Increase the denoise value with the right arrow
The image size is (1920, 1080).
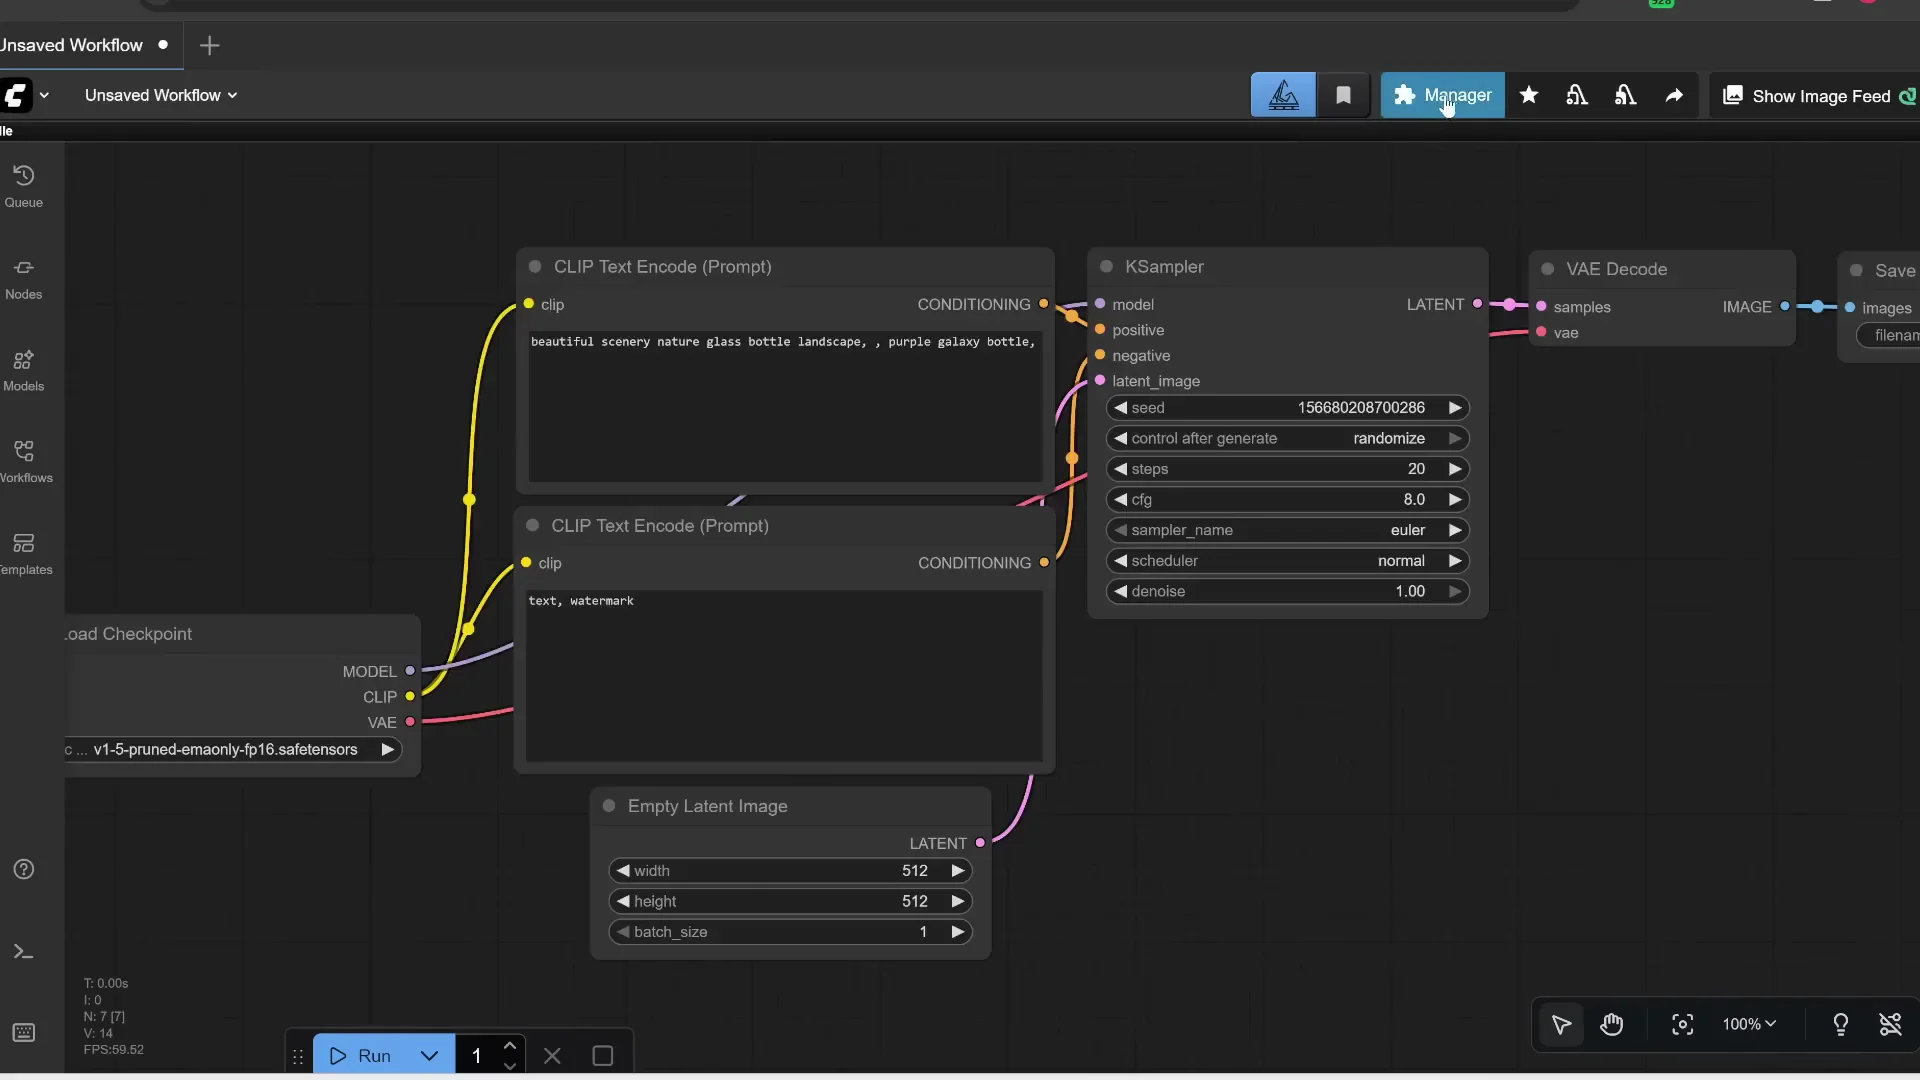pos(1456,591)
